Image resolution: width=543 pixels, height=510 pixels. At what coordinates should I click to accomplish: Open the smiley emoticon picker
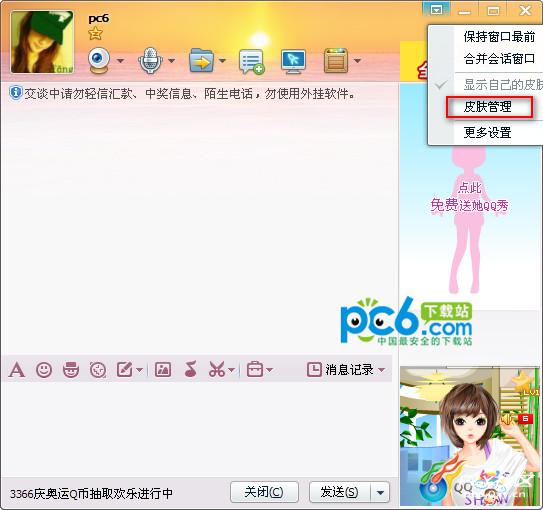(44, 370)
